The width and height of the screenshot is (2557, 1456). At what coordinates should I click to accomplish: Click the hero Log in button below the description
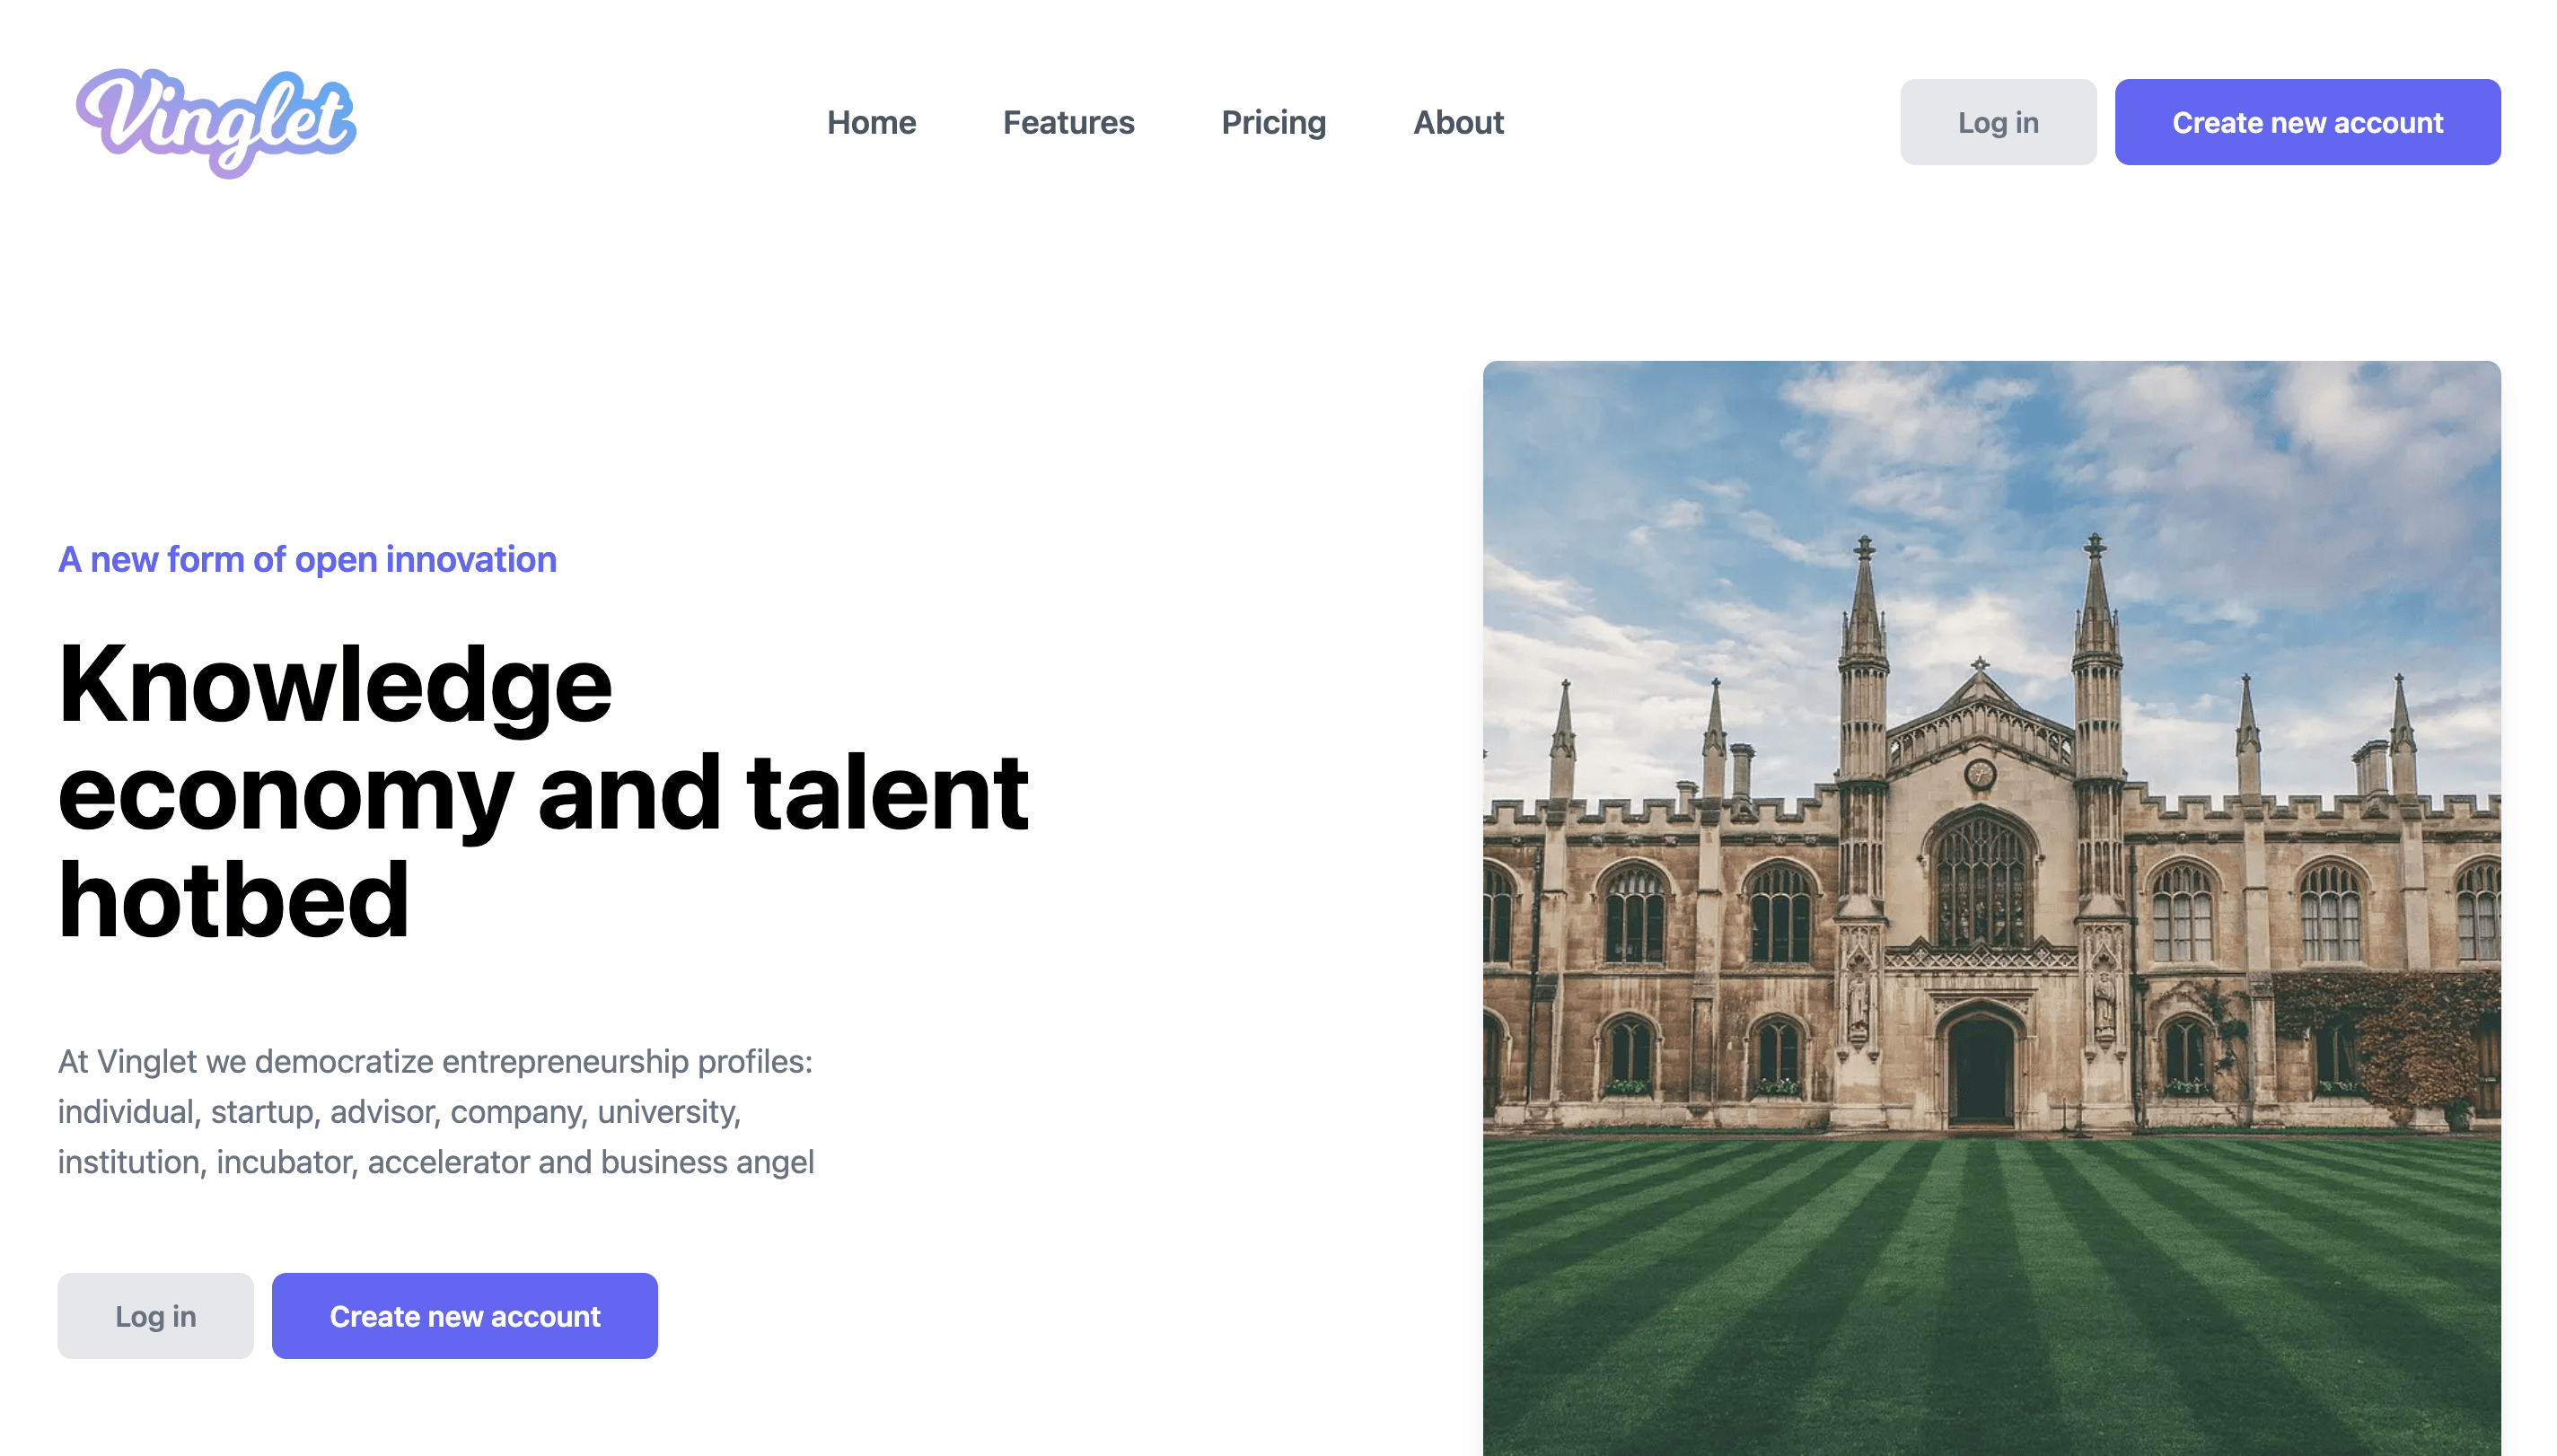[x=155, y=1315]
